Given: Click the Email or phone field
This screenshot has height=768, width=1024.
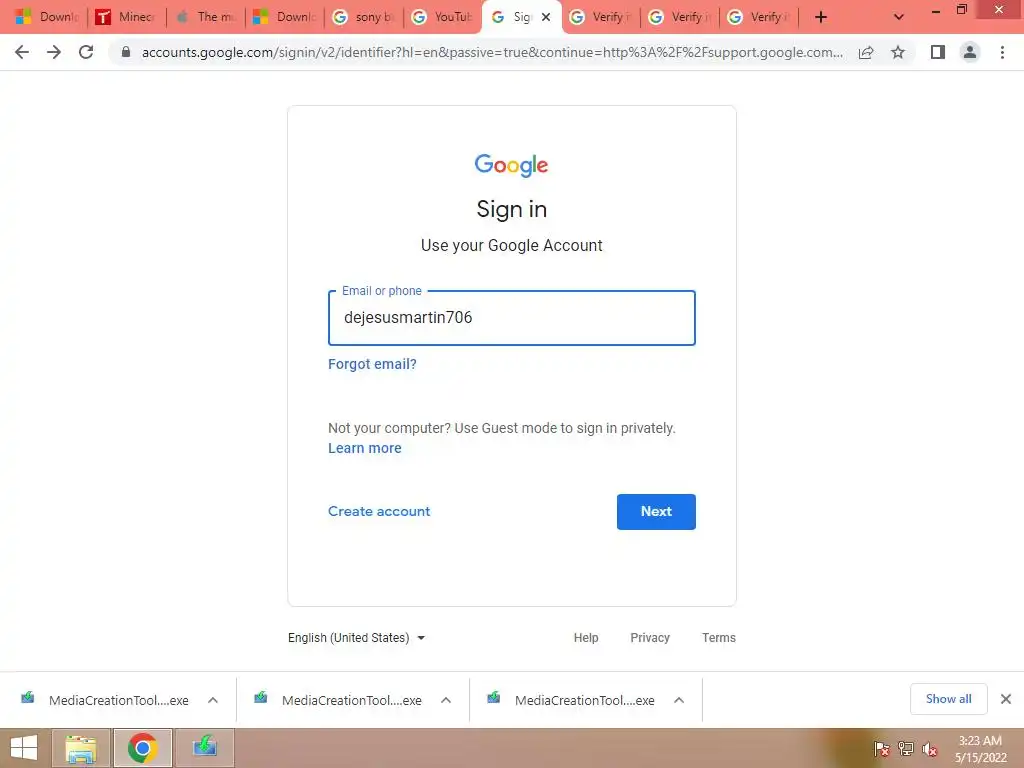Looking at the screenshot, I should click(511, 318).
